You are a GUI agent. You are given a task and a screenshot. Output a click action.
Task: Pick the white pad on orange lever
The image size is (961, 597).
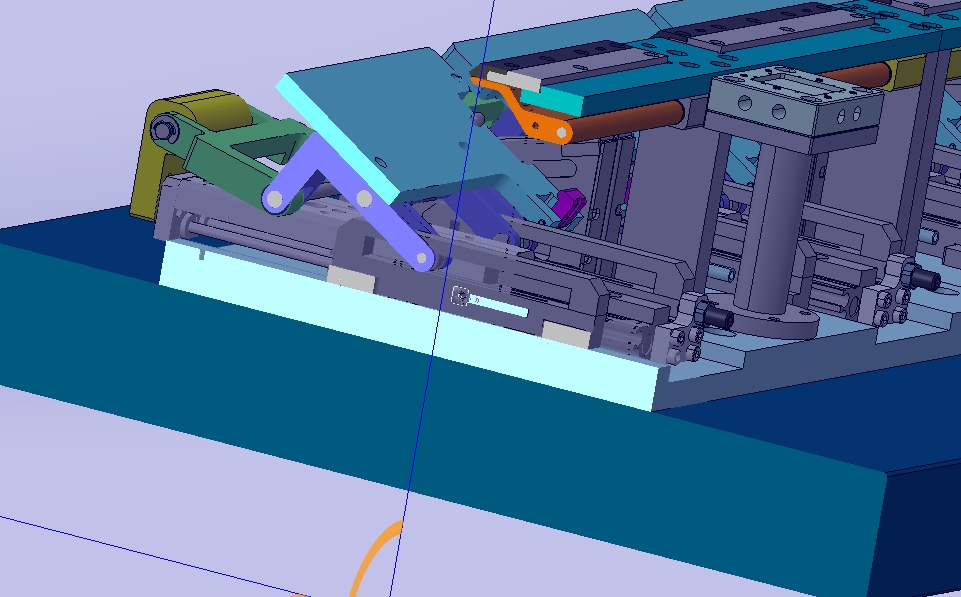click(x=513, y=80)
